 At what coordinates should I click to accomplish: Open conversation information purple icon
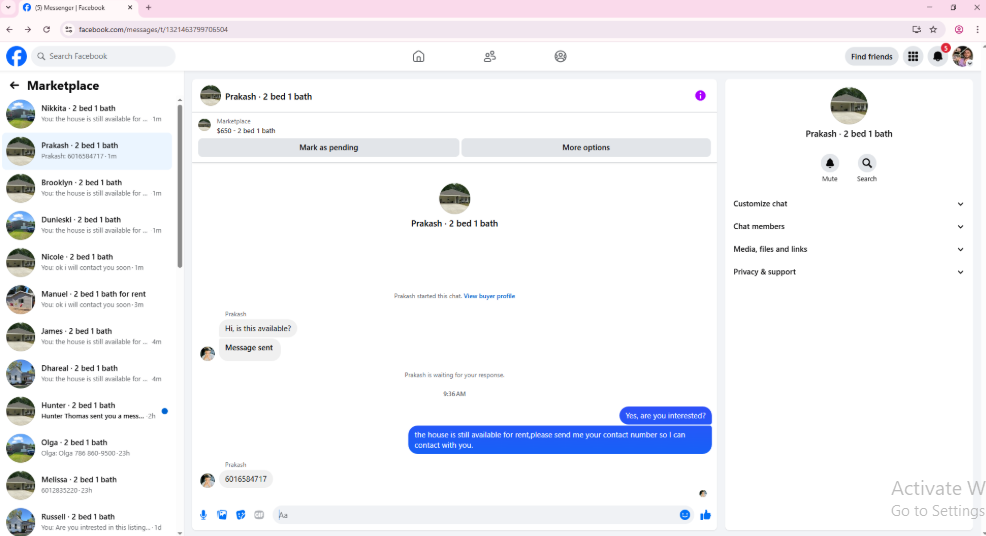(700, 96)
